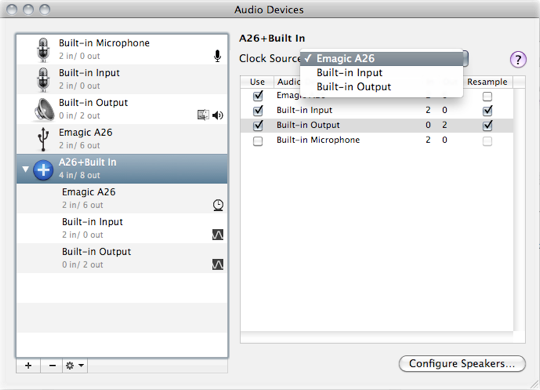This screenshot has height=390, width=540.
Task: Click the blue plus aggregate device icon
Action: 43,170
